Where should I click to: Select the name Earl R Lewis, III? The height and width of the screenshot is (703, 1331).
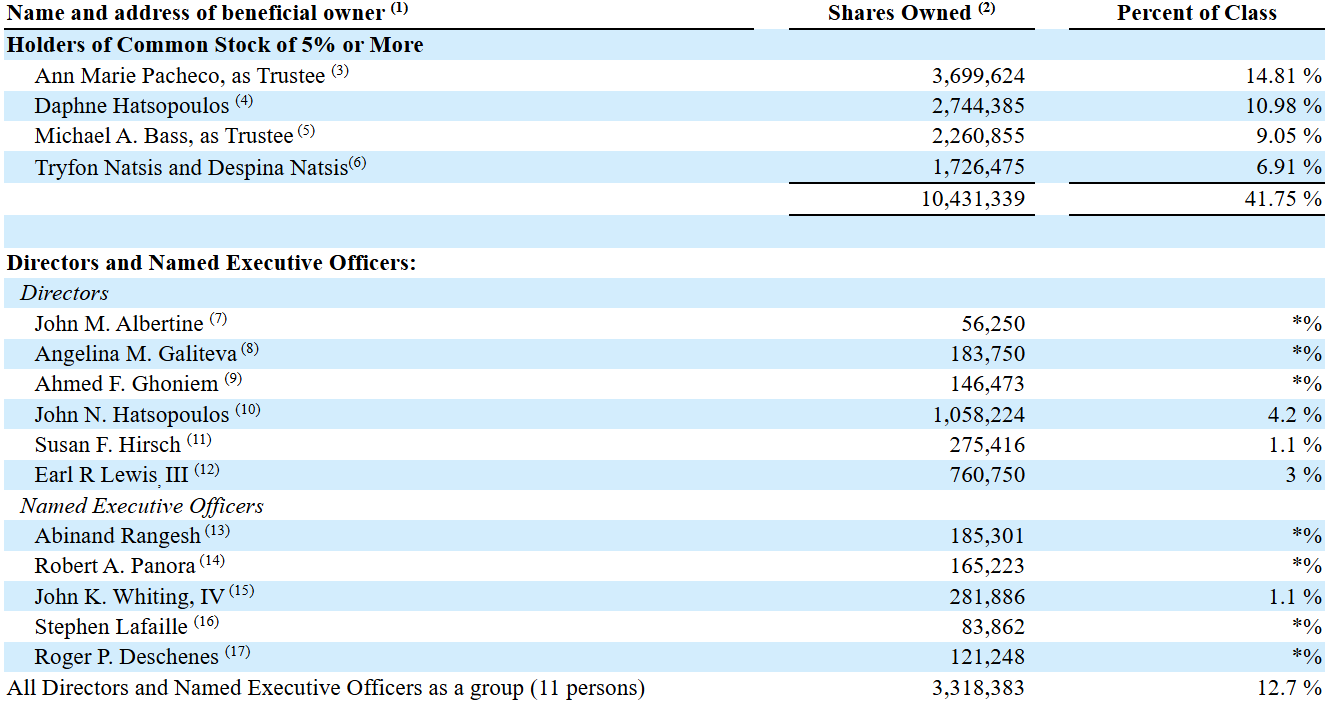(112, 475)
